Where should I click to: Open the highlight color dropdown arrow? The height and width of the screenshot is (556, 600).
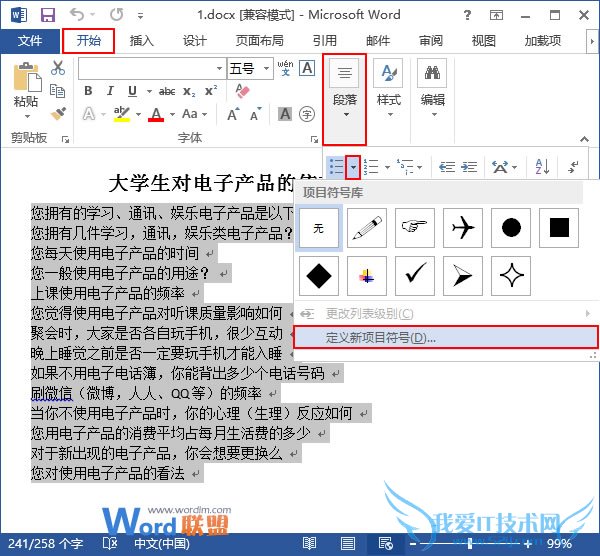pos(139,114)
